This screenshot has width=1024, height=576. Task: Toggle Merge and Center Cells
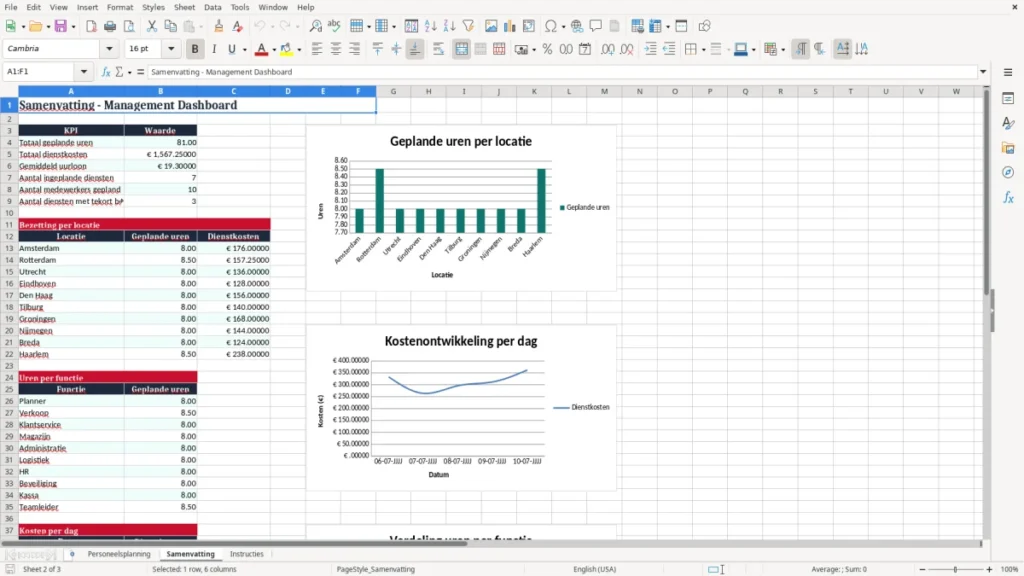coord(461,49)
